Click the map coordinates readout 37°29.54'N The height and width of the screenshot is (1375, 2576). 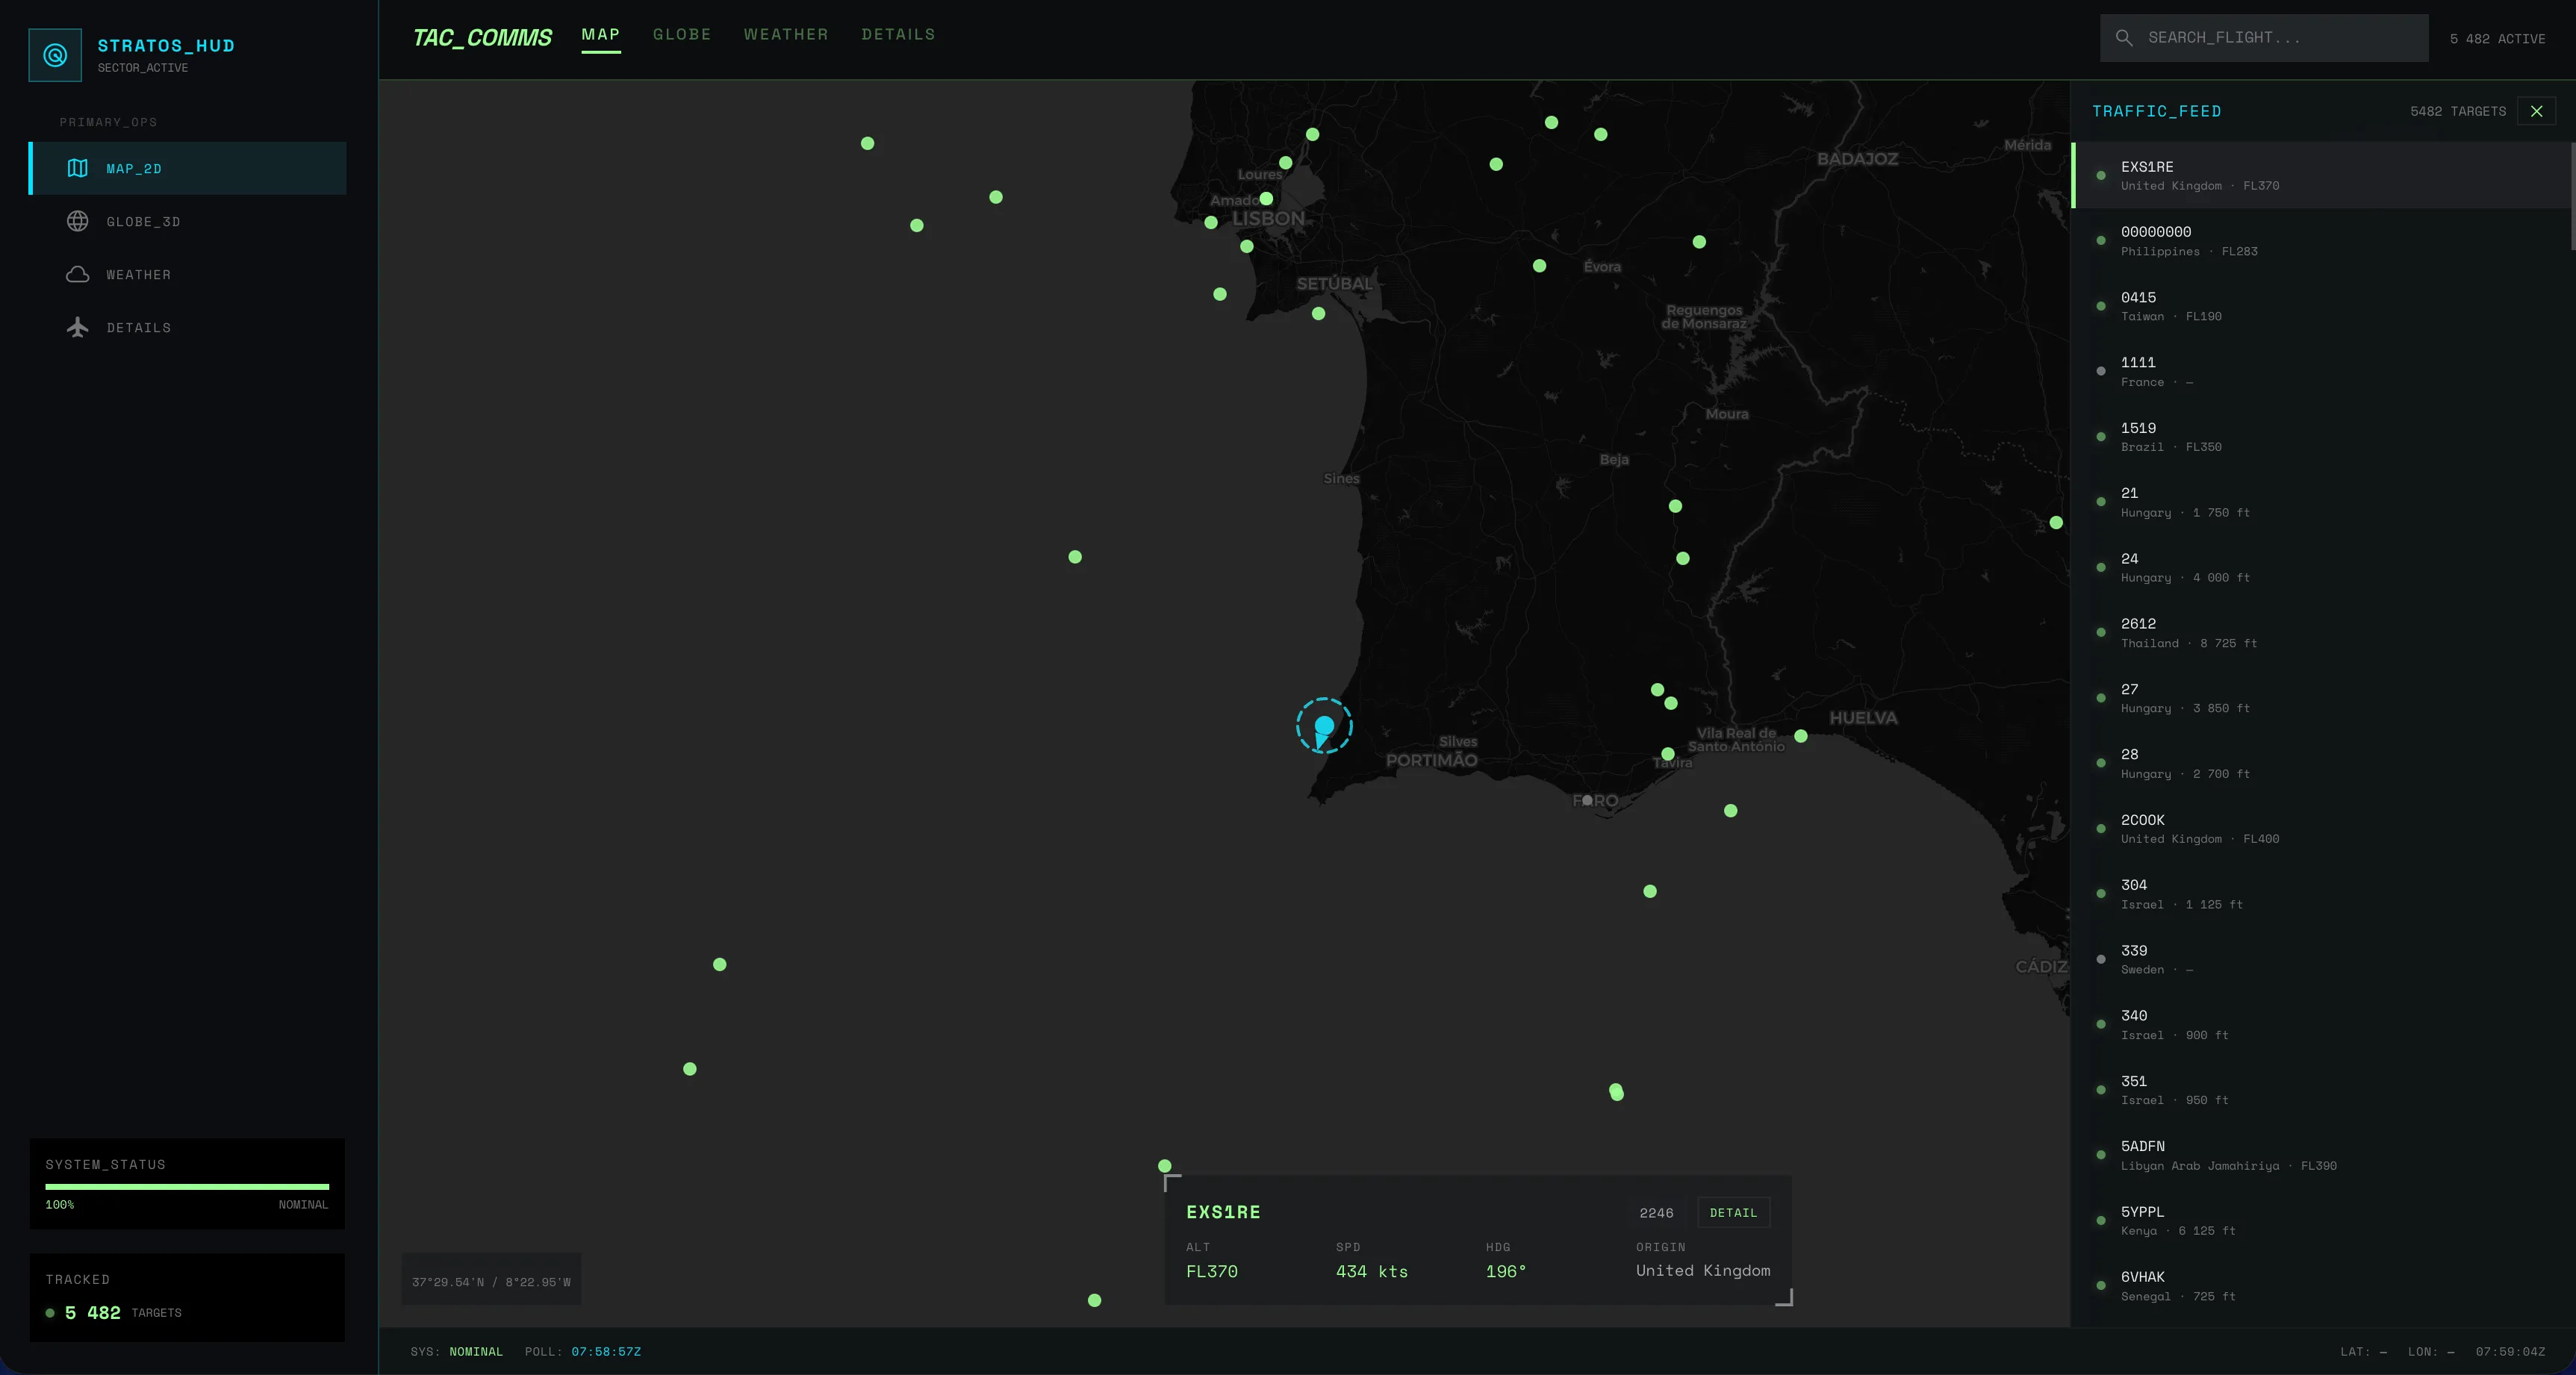coord(491,1281)
